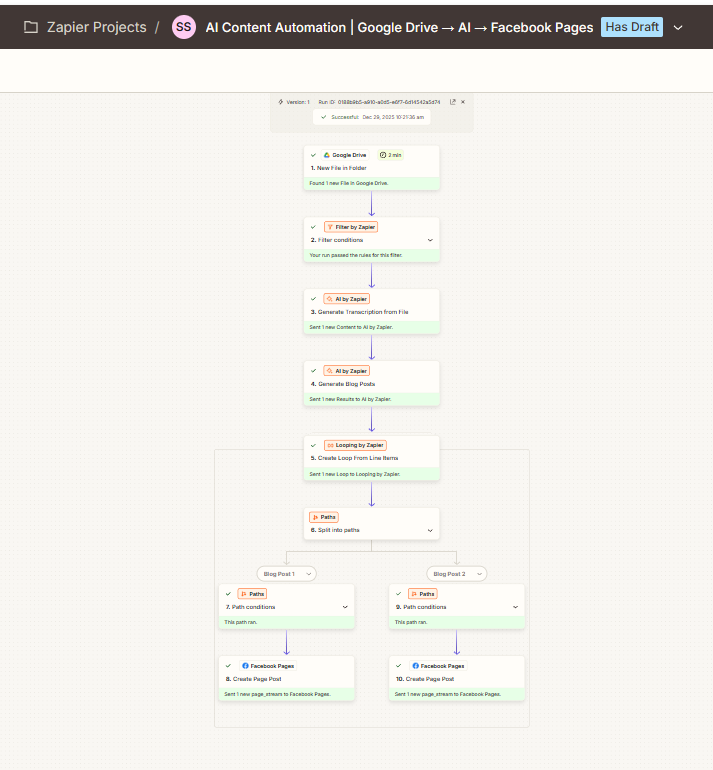Click the check mark on step 10

point(399,666)
